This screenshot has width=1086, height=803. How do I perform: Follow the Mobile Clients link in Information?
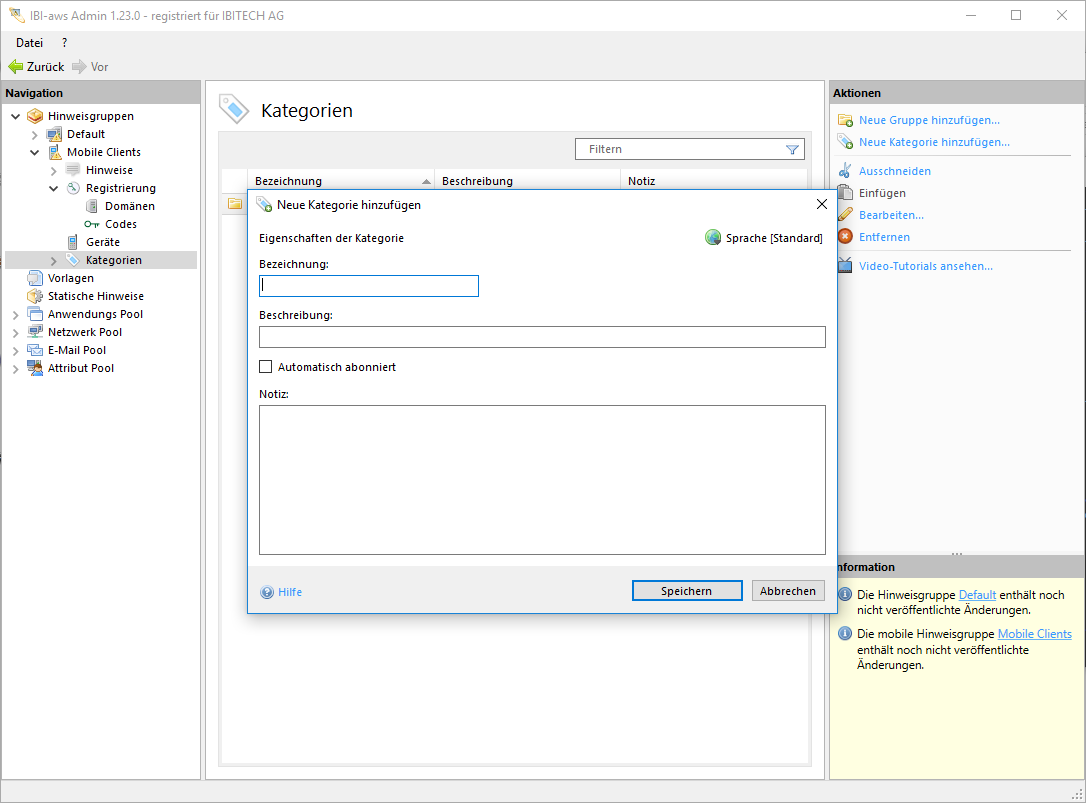1034,634
